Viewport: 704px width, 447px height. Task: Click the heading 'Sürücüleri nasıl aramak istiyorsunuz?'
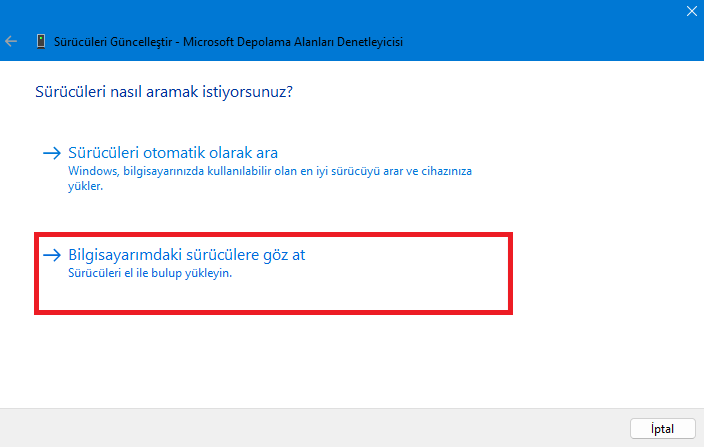(164, 92)
